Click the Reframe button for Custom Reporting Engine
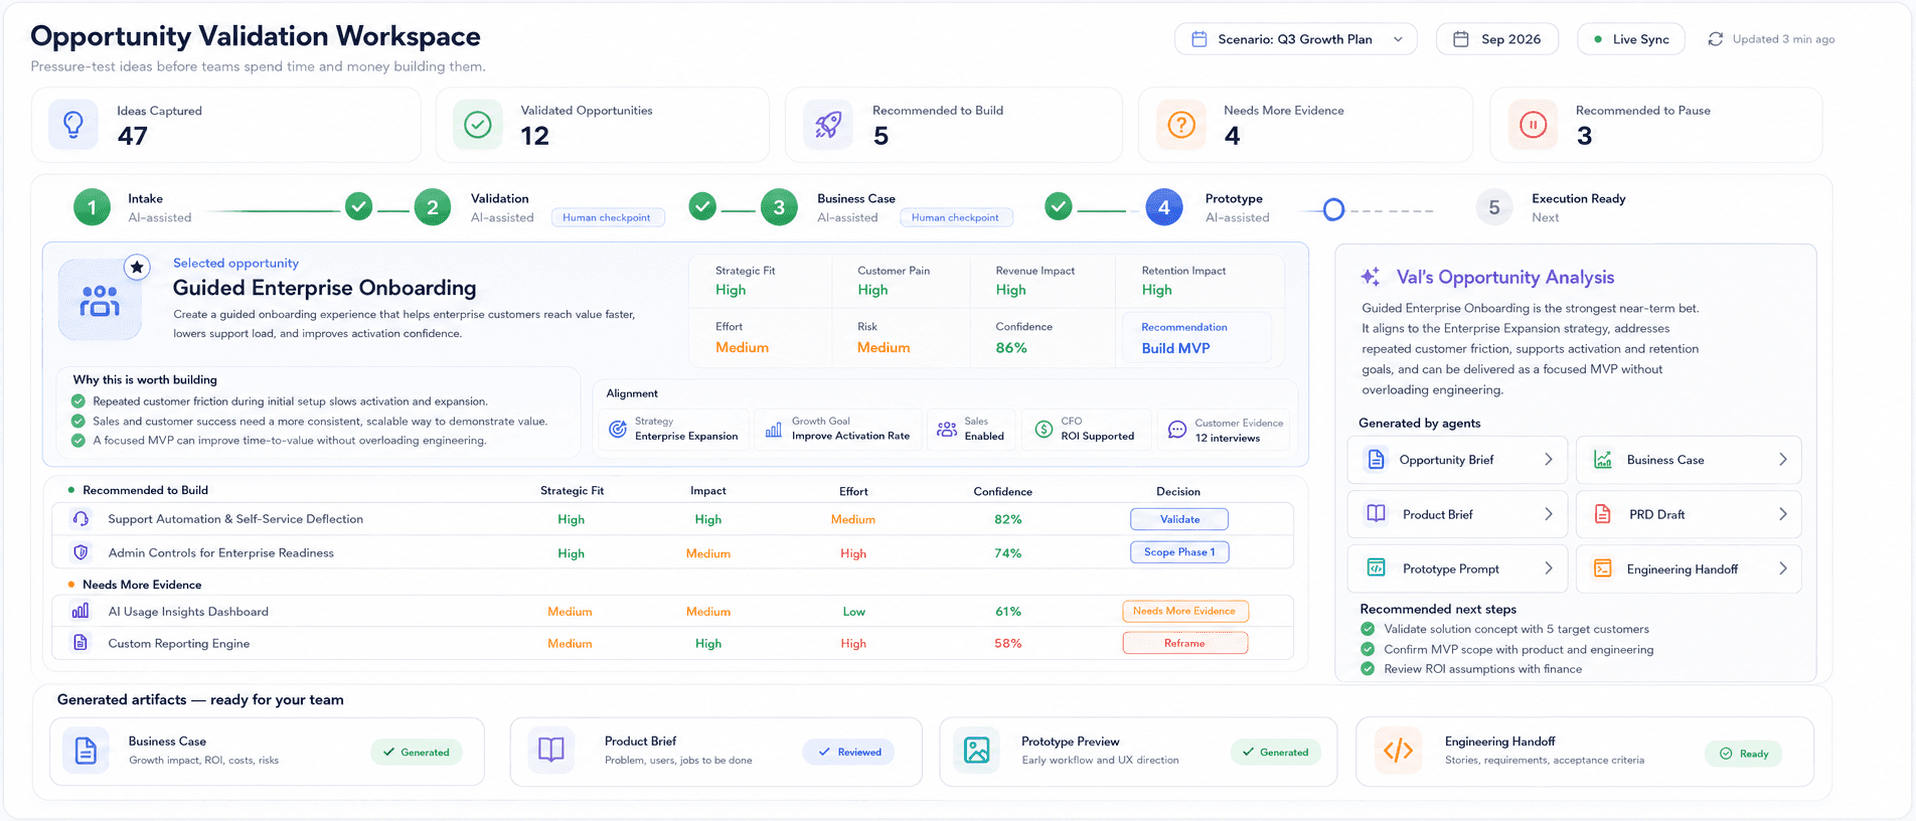Screen dimensions: 1916x821 pyautogui.click(x=1184, y=643)
